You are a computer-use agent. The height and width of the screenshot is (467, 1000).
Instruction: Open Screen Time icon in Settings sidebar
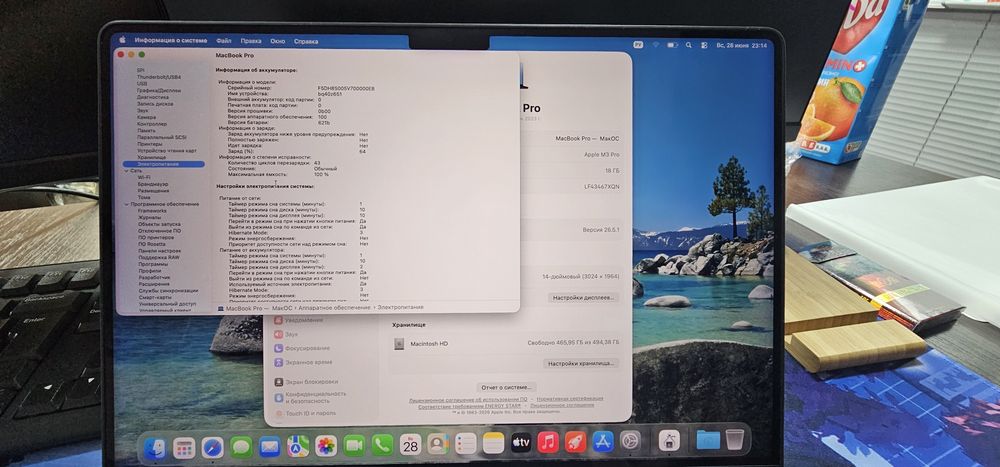pyautogui.click(x=278, y=362)
